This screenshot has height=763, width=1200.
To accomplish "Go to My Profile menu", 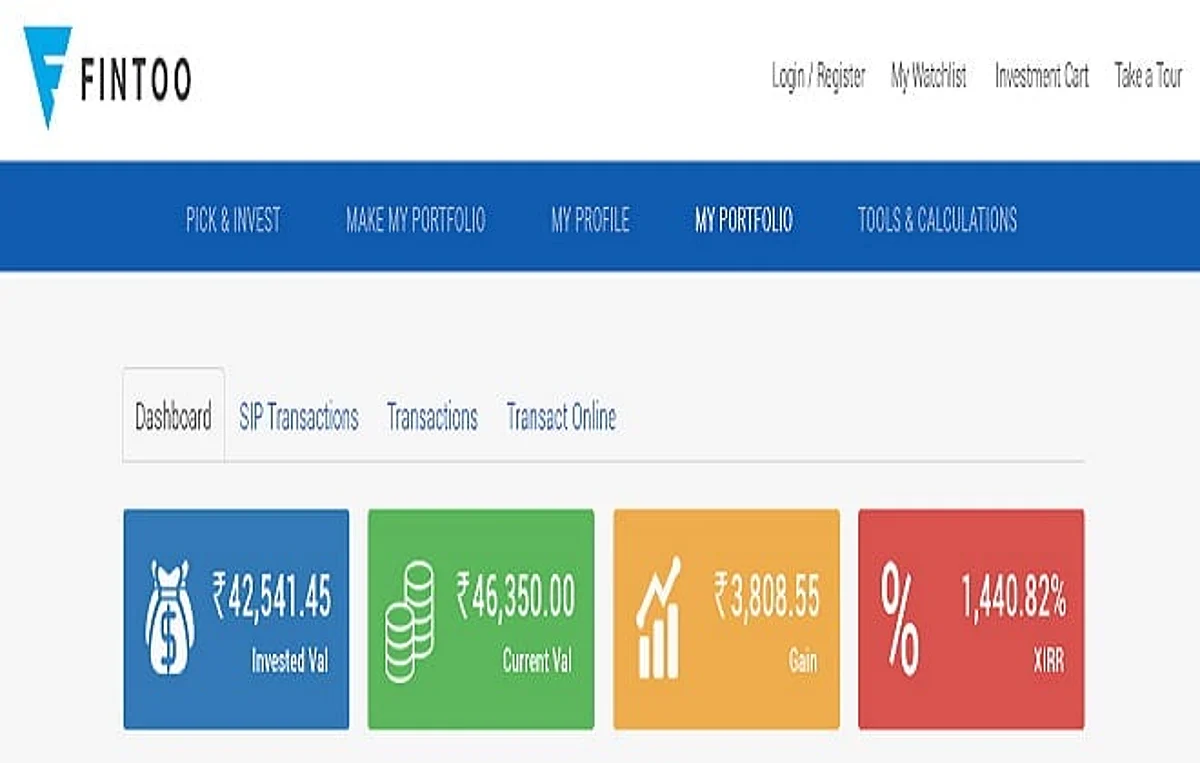I will 590,220.
